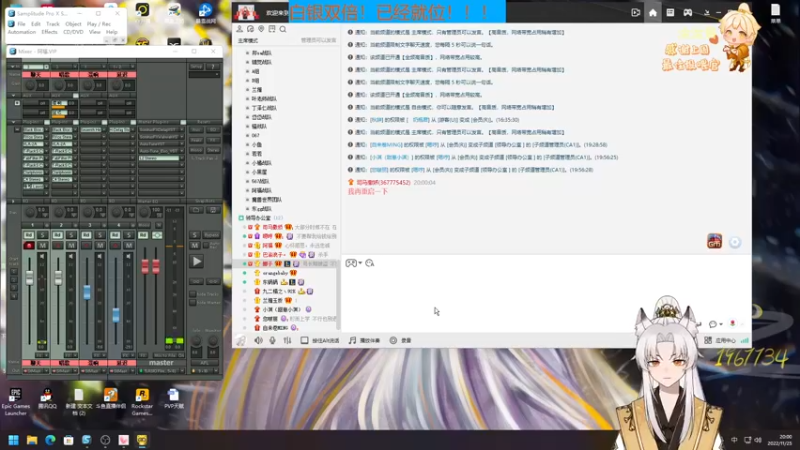Viewport: 800px width, 450px height.
Task: Click the Windows Start button
Action: (13, 440)
